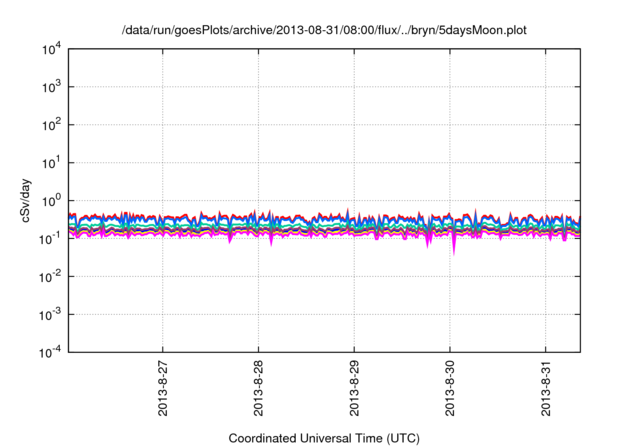
Task: Click the cSv/day y-axis label
Action: 26,200
